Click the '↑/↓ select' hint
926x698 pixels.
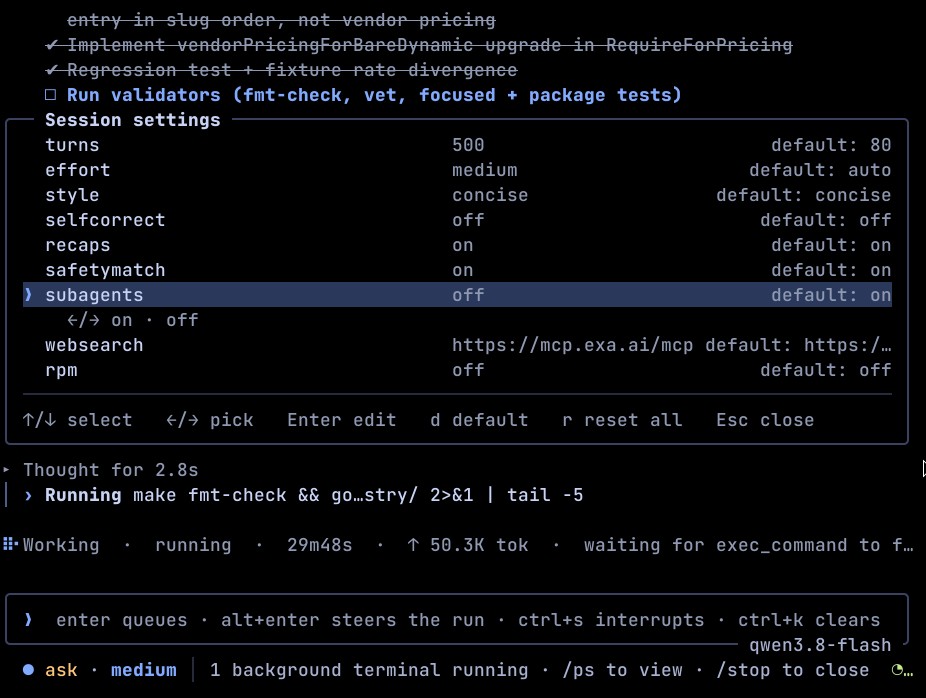click(x=77, y=420)
